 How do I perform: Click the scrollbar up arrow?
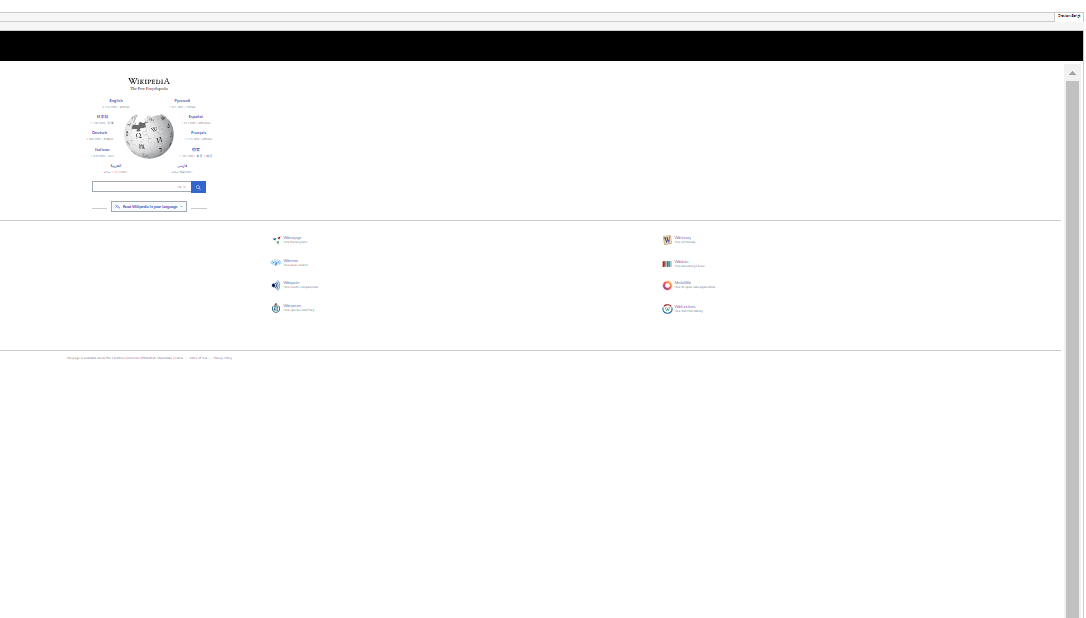point(1072,73)
